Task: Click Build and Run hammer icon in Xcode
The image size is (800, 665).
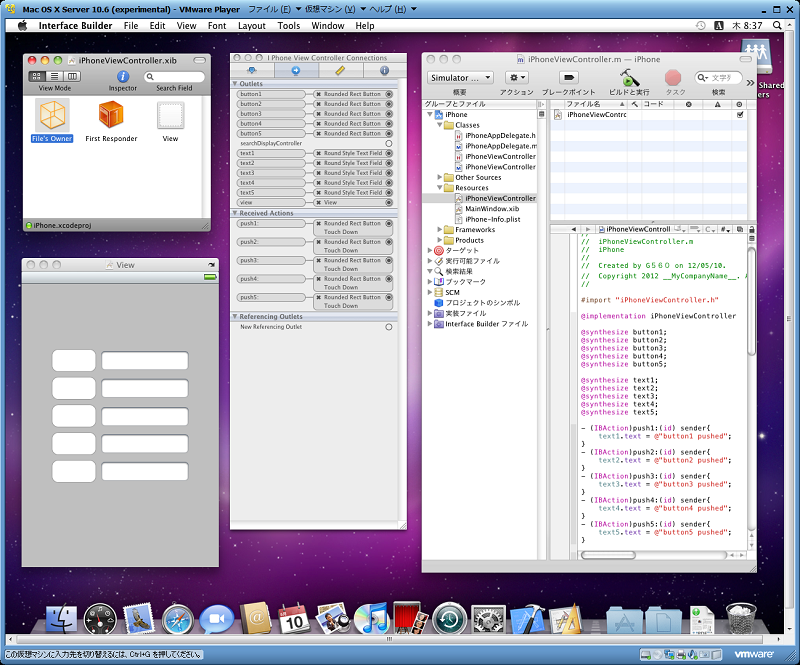Action: (629, 78)
